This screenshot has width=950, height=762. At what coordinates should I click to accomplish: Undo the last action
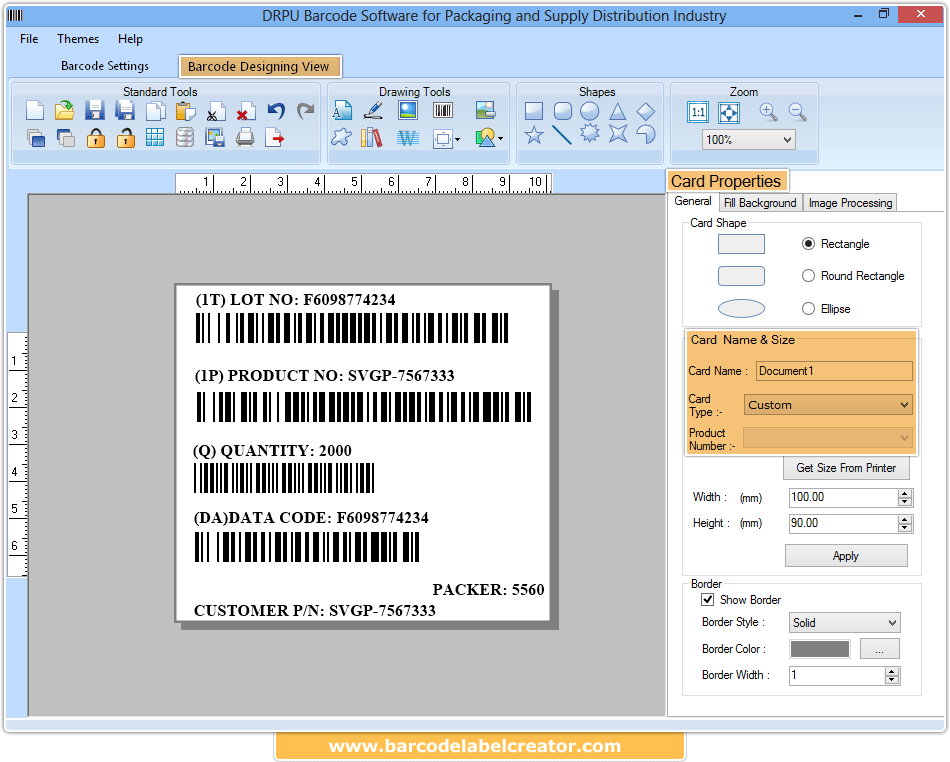pos(276,111)
